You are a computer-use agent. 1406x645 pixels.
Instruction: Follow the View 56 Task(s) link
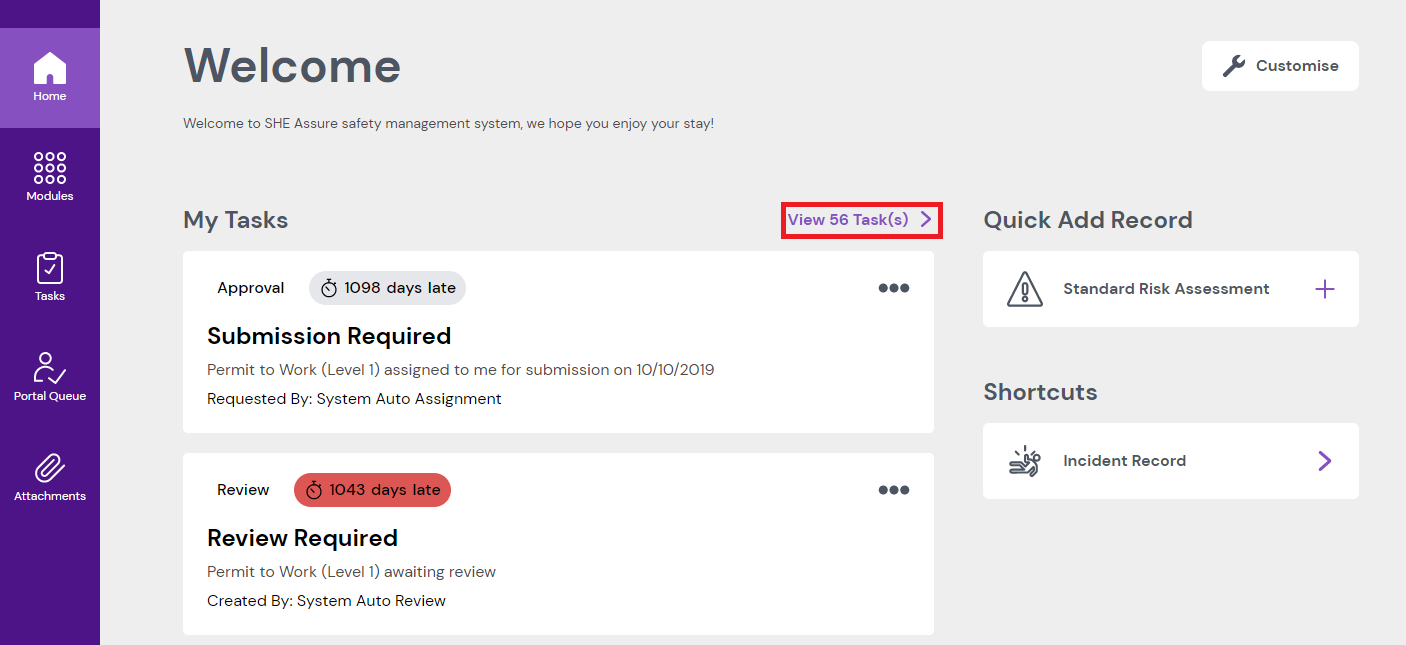[x=859, y=220]
